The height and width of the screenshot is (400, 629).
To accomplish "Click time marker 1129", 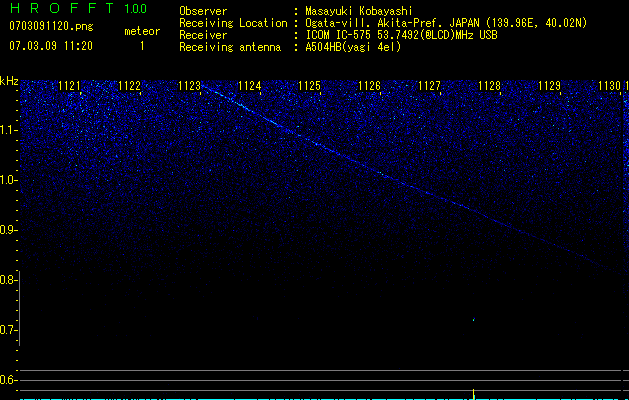I will [x=550, y=86].
